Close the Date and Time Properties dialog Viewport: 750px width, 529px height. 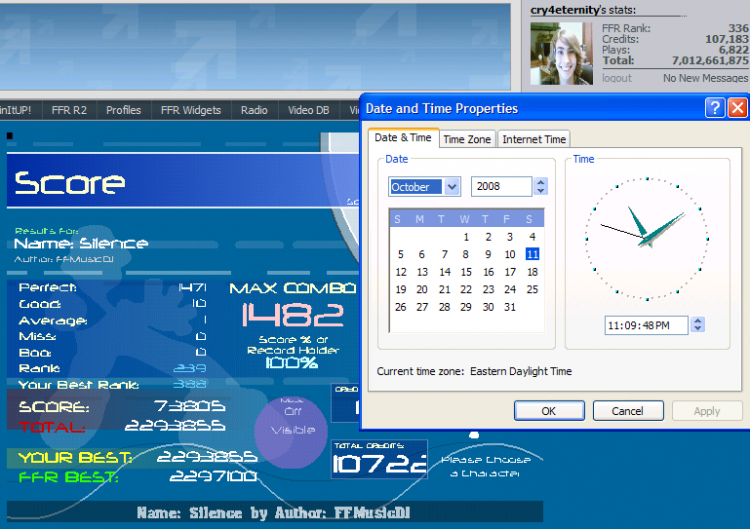tap(737, 108)
